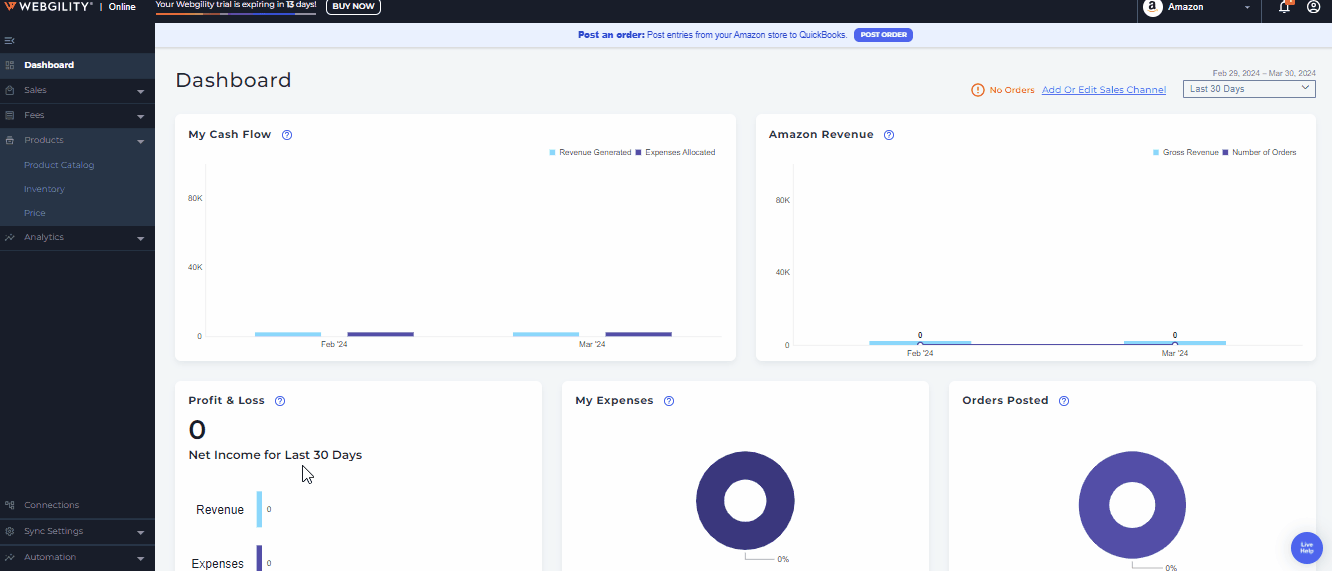1332x571 pixels.
Task: Click the Amazon Revenue help icon
Action: (x=889, y=135)
